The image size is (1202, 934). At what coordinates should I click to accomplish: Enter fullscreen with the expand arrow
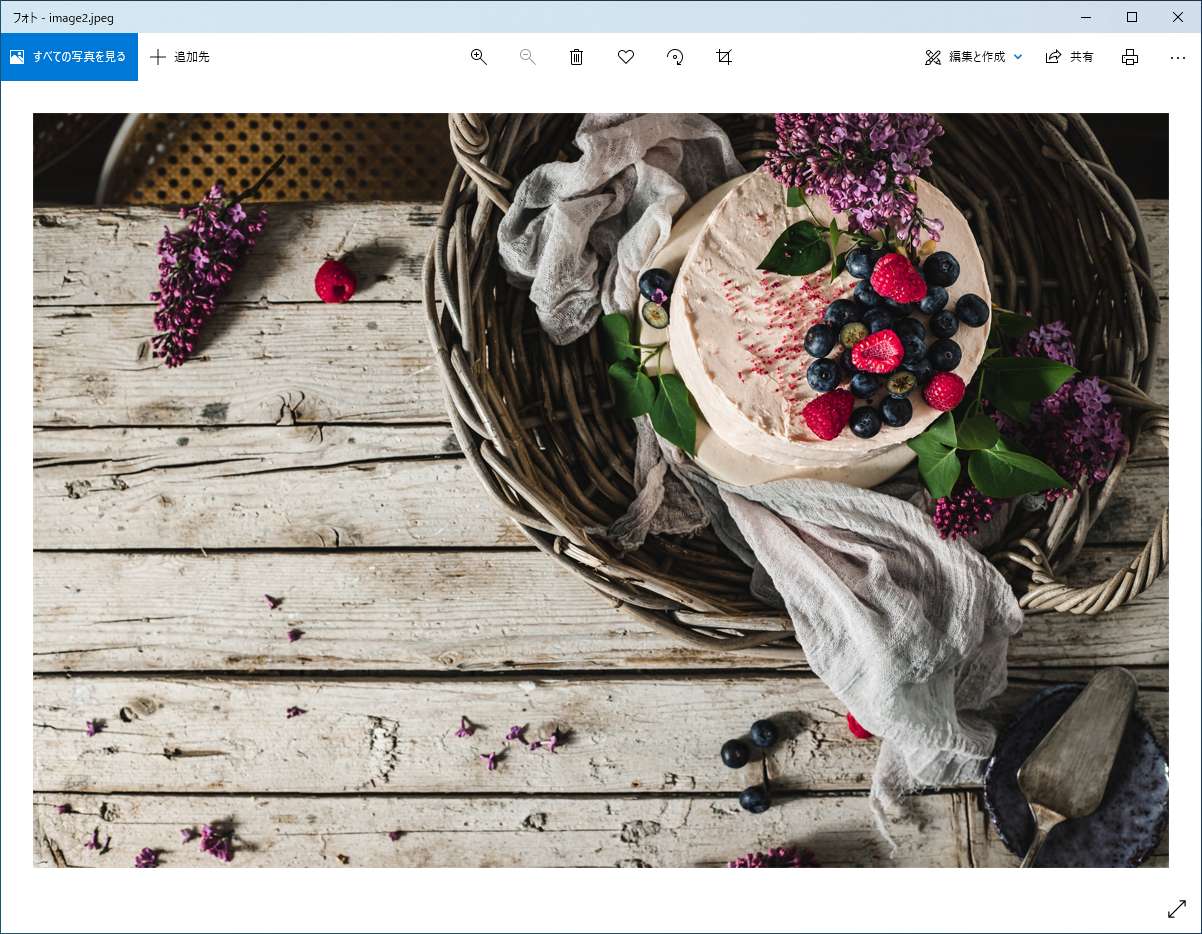pos(1177,909)
